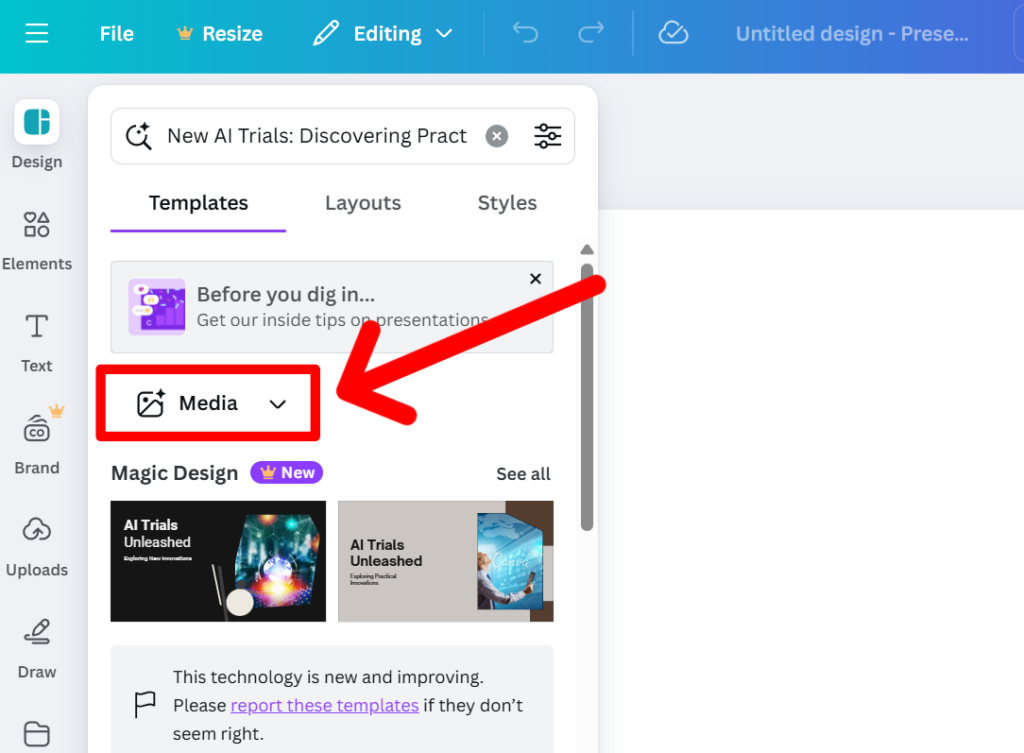Image resolution: width=1024 pixels, height=753 pixels.
Task: Click See all for Magic Design
Action: pos(523,473)
